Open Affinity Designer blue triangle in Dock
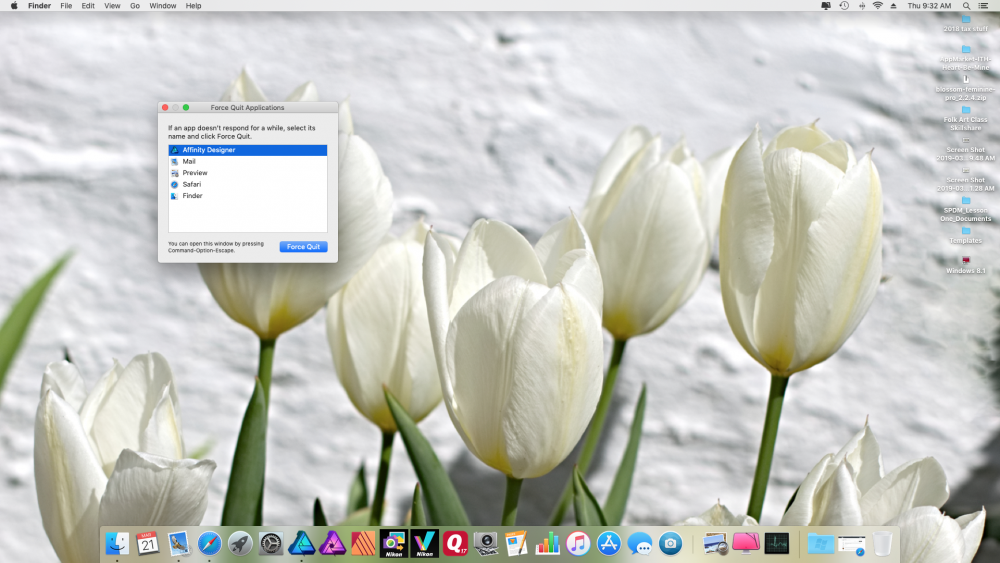Image resolution: width=1000 pixels, height=563 pixels. tap(302, 544)
